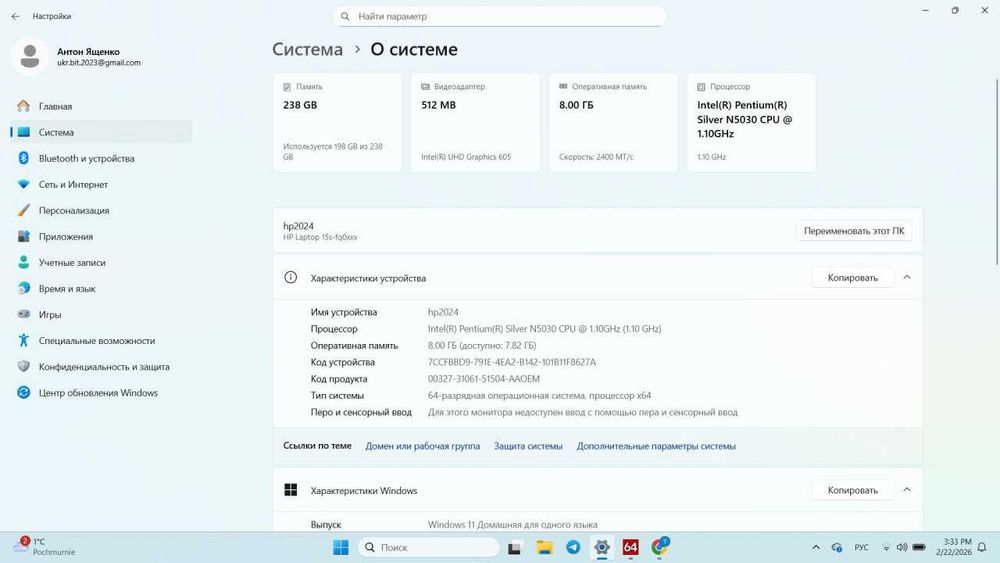The height and width of the screenshot is (563, 1000).
Task: Open Bluetooth и устройства settings
Action: 101,158
